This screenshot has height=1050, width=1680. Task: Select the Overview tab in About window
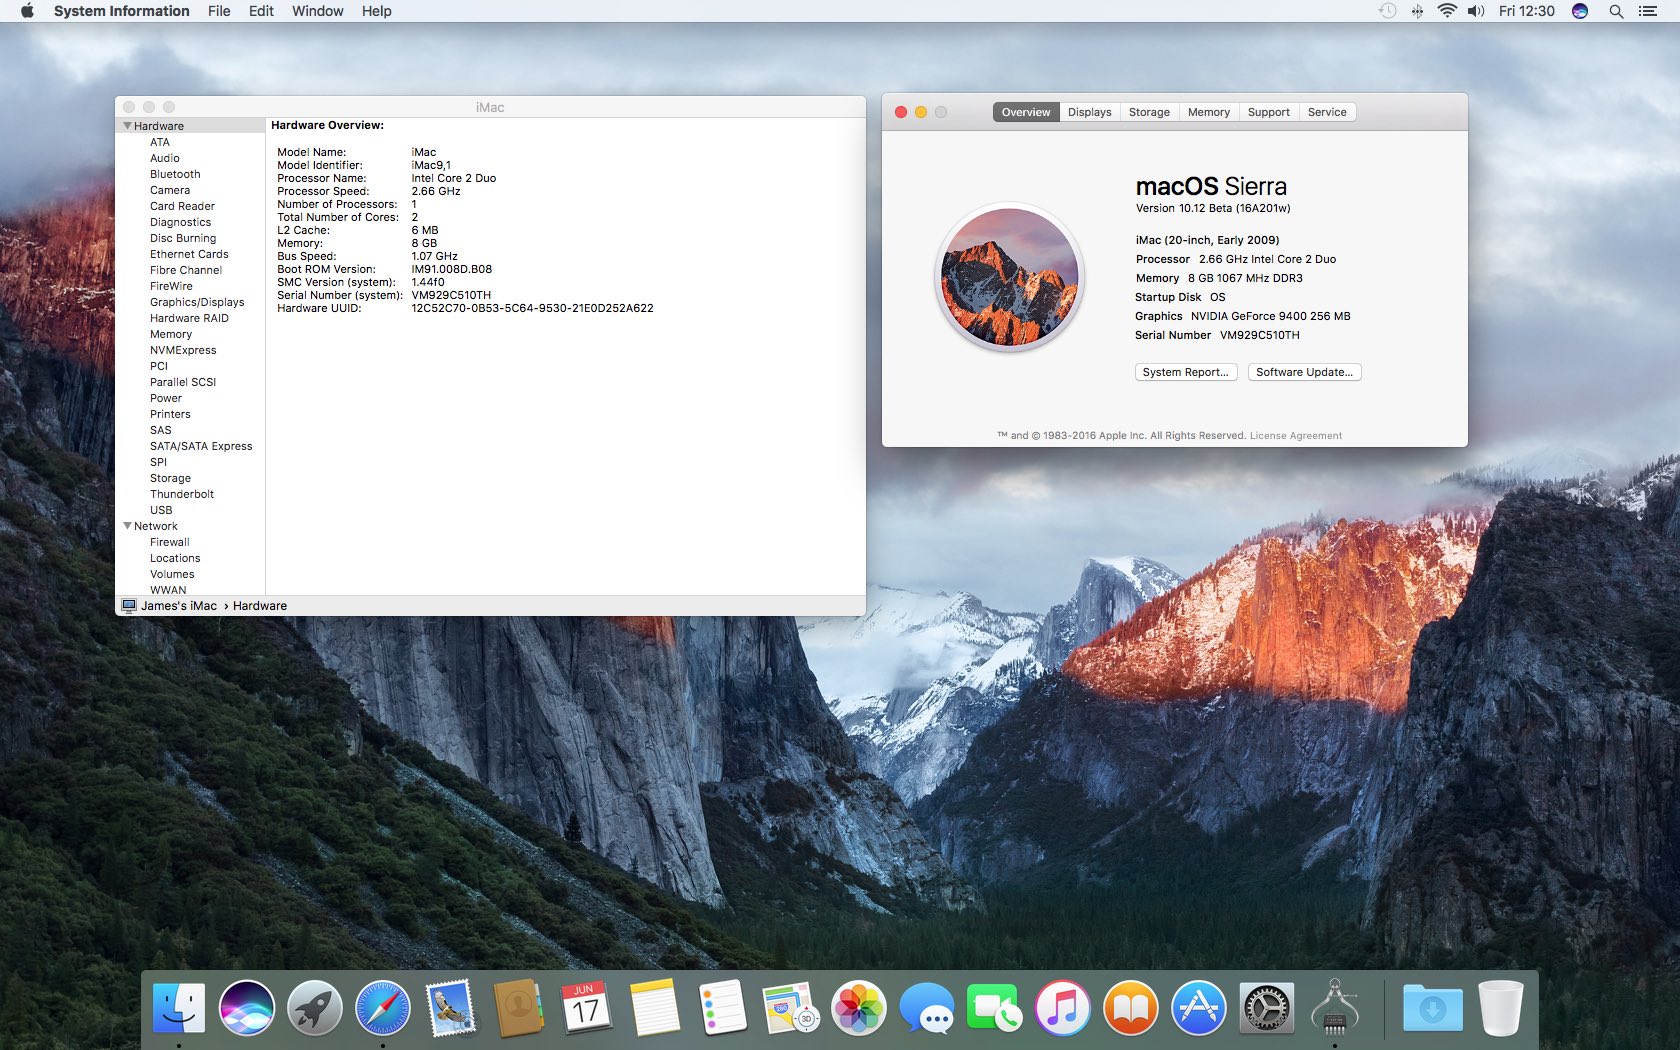(1026, 112)
